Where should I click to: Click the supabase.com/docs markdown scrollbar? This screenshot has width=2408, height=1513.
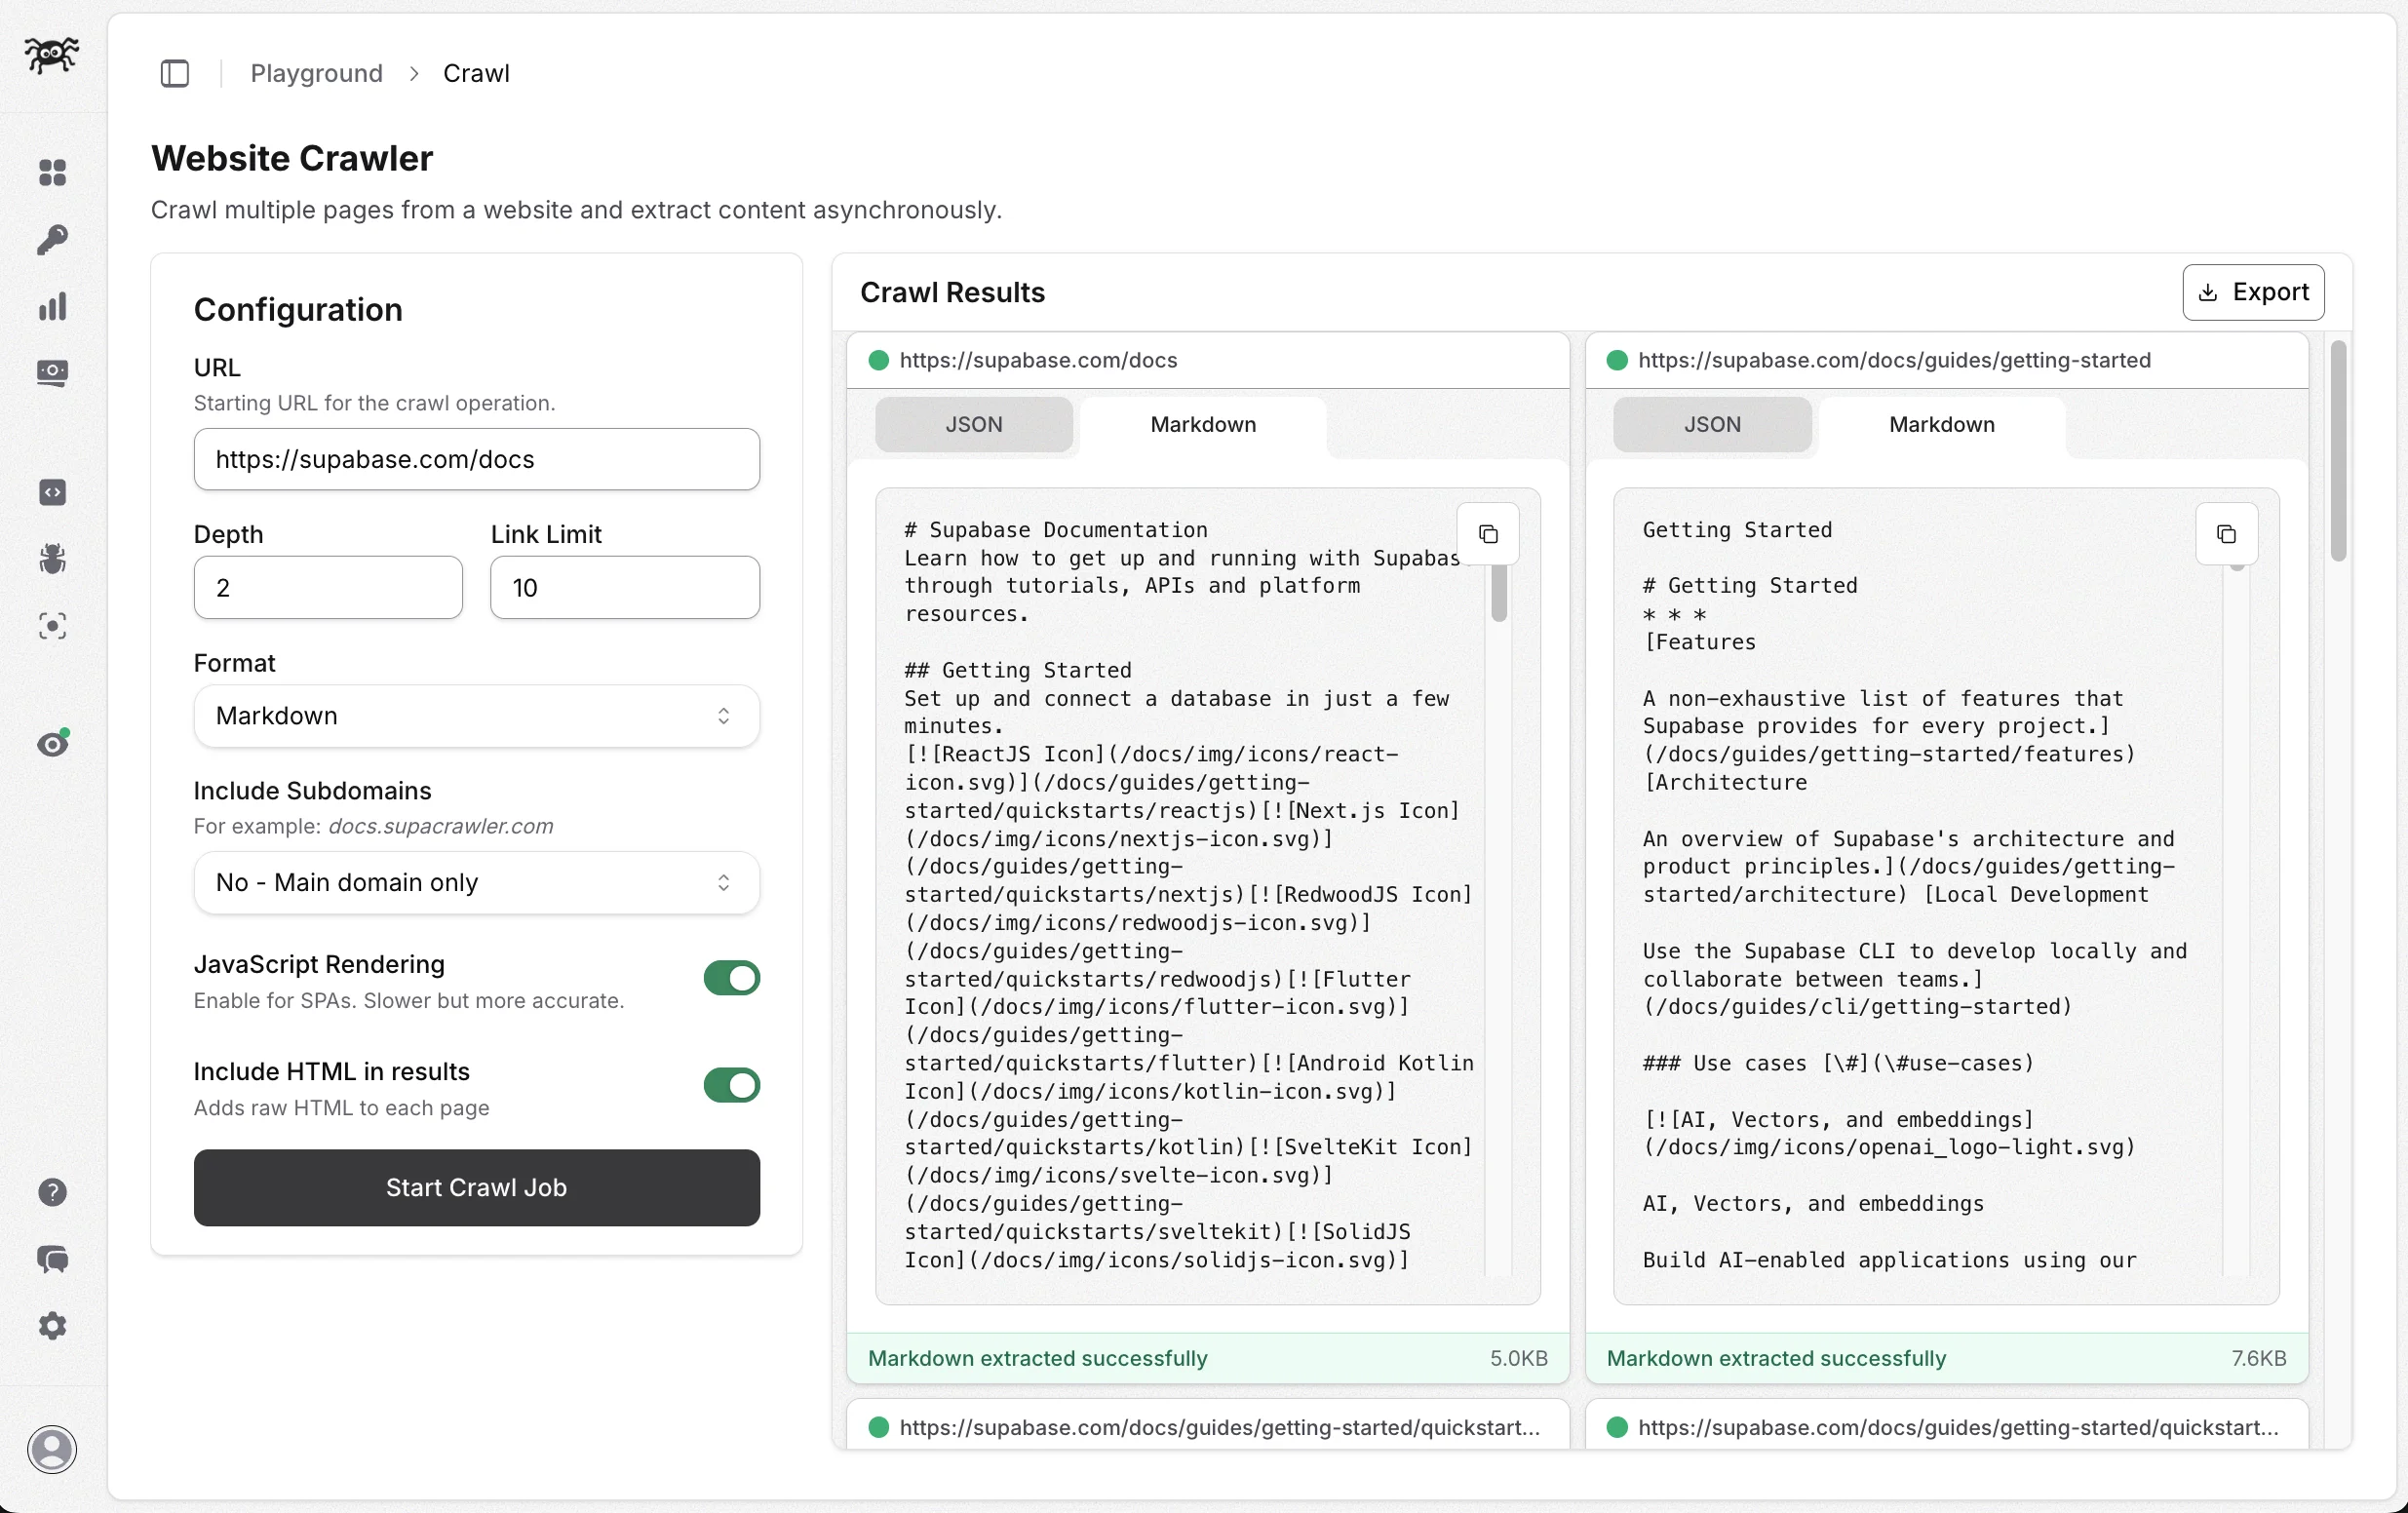pos(1498,593)
